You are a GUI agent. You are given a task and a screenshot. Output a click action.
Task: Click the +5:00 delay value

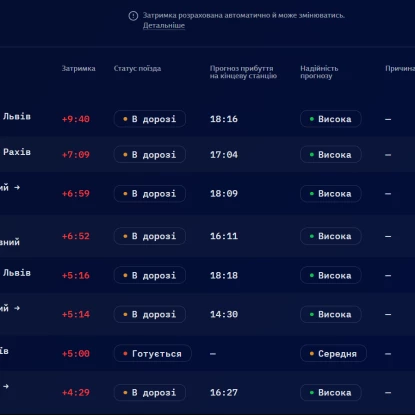(x=76, y=354)
